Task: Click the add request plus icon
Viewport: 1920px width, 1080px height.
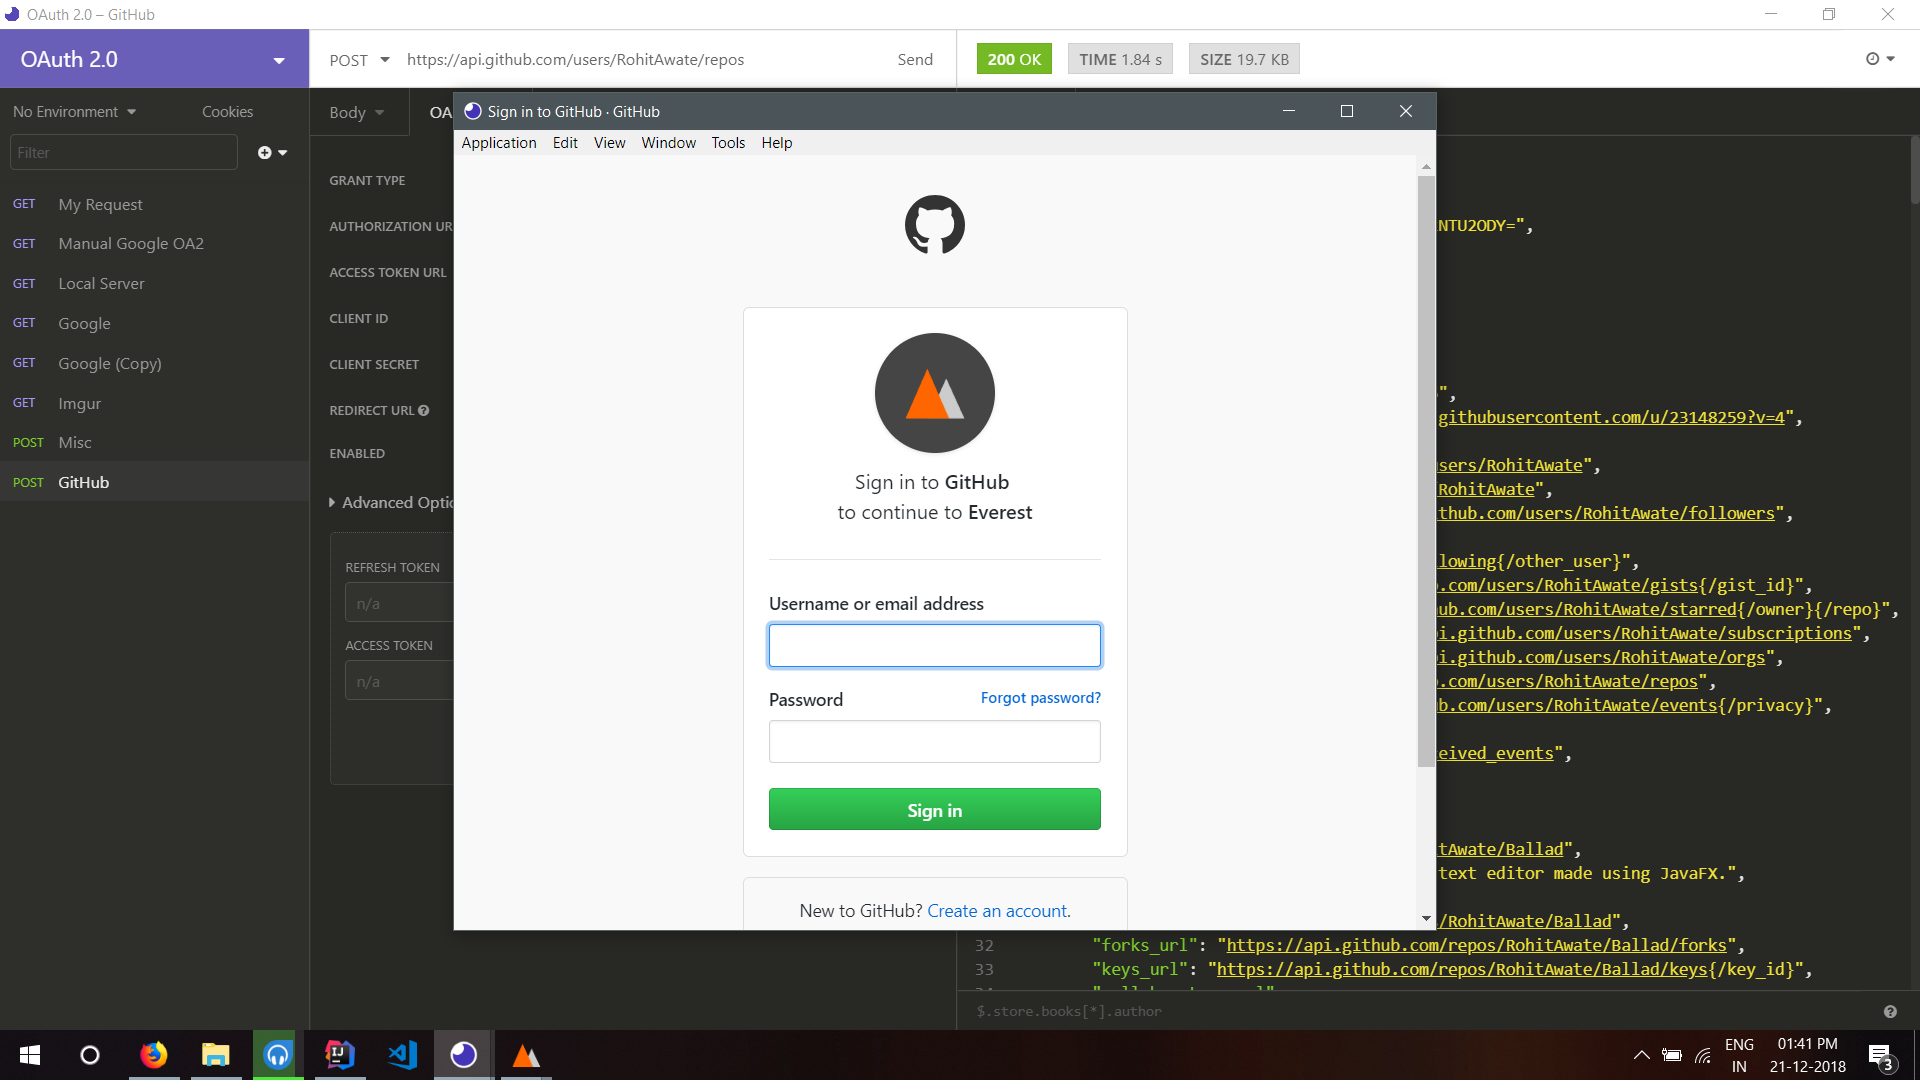Action: point(265,153)
